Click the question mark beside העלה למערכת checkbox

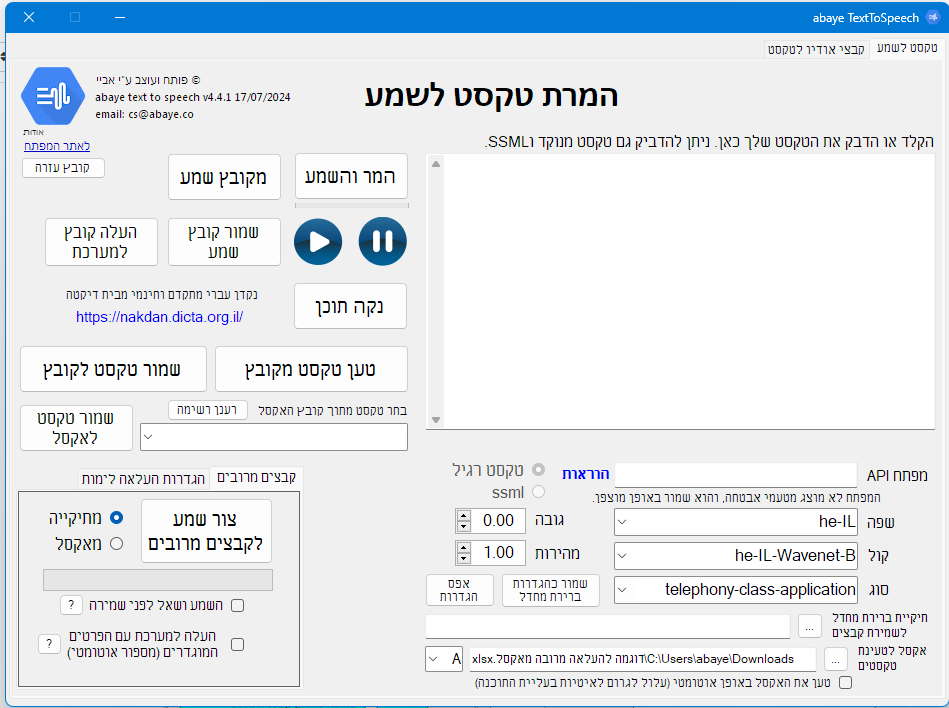pyautogui.click(x=48, y=644)
